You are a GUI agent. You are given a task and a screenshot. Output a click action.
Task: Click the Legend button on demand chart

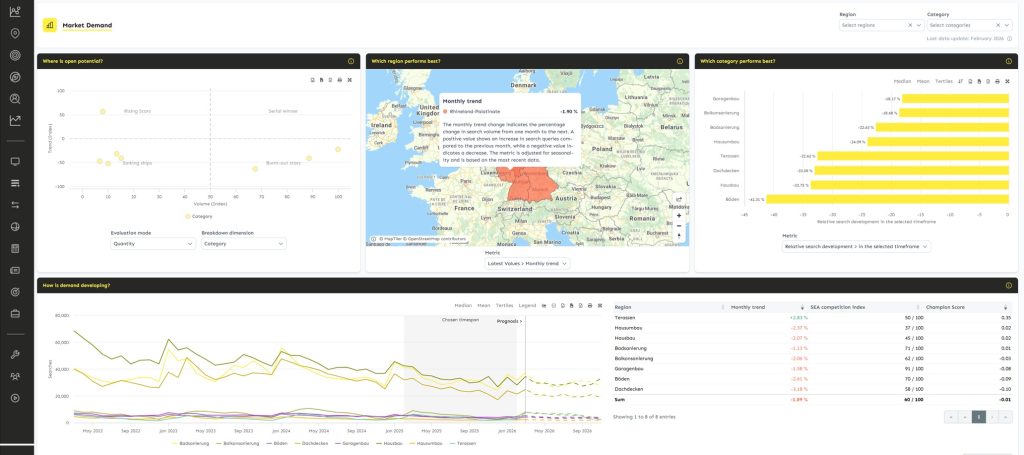(x=527, y=305)
